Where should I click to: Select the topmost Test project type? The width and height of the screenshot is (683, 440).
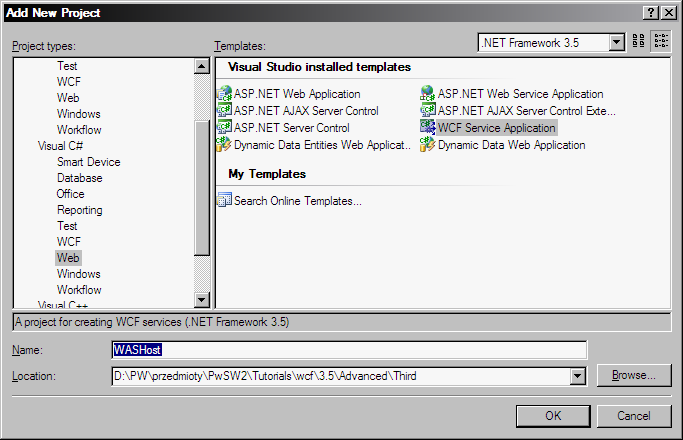pos(67,66)
